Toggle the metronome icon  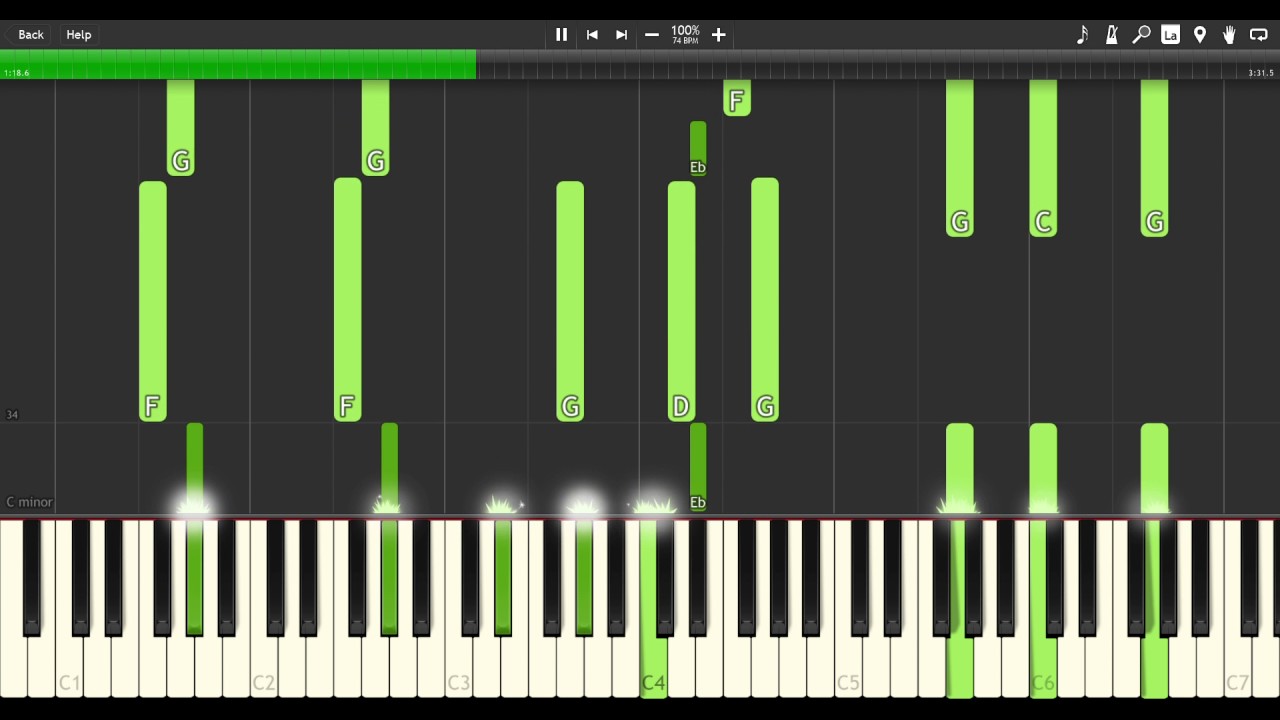click(x=1111, y=34)
